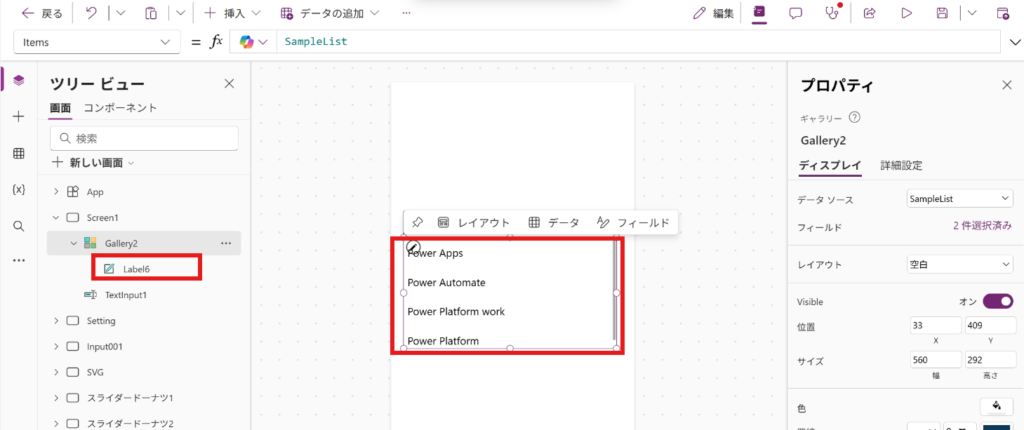The width and height of the screenshot is (1024, 430).
Task: Open the レイアウト dropdown showing 空白
Action: (x=960, y=264)
